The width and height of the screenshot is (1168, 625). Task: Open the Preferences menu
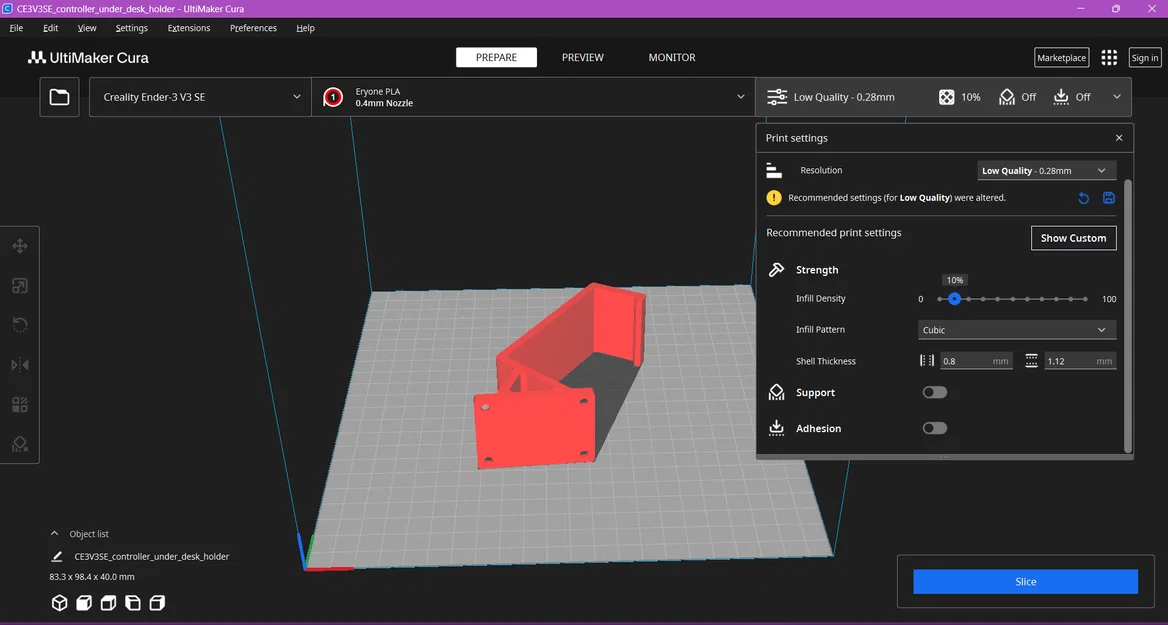[253, 28]
